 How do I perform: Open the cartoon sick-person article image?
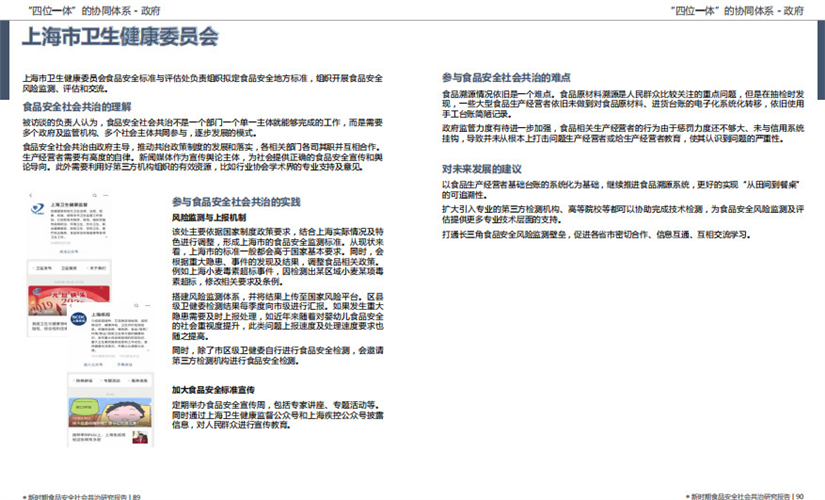pyautogui.click(x=109, y=412)
